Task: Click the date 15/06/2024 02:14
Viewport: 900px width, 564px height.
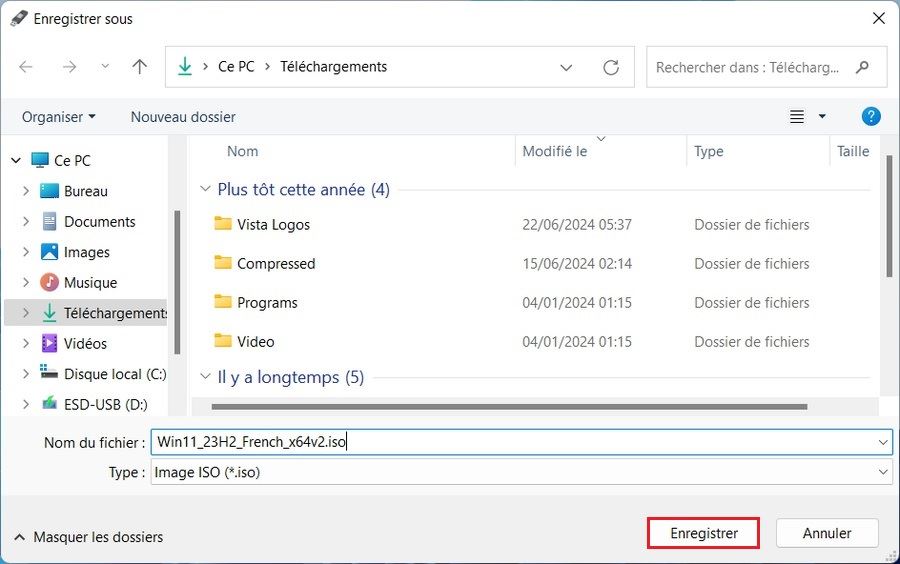Action: click(x=577, y=263)
